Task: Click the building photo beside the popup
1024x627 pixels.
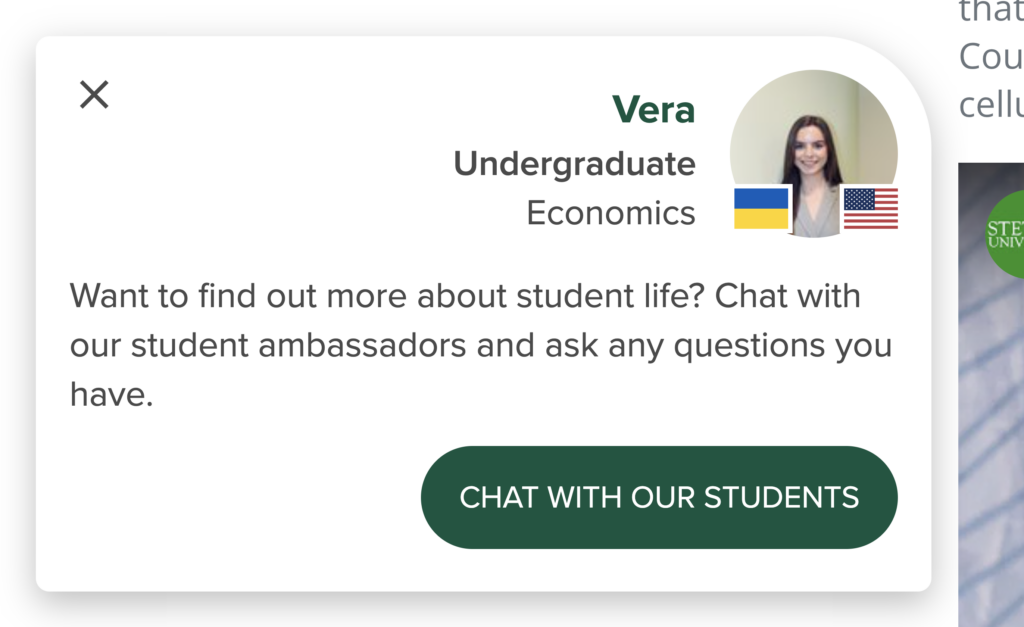Action: (x=991, y=394)
